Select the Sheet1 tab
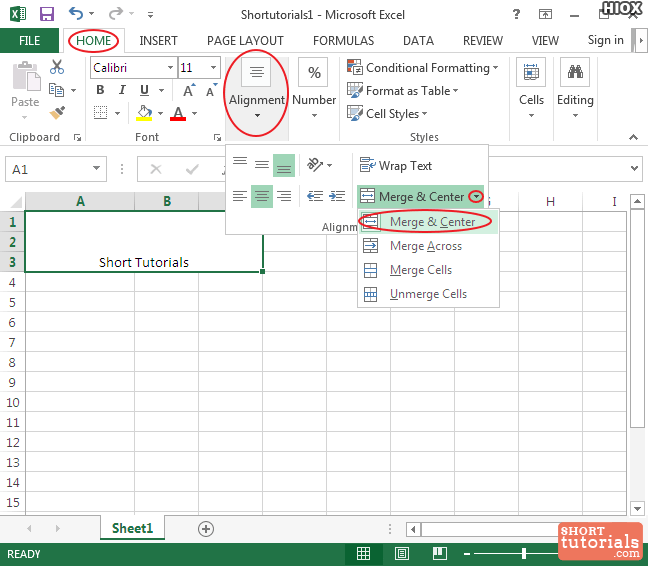 pos(132,528)
